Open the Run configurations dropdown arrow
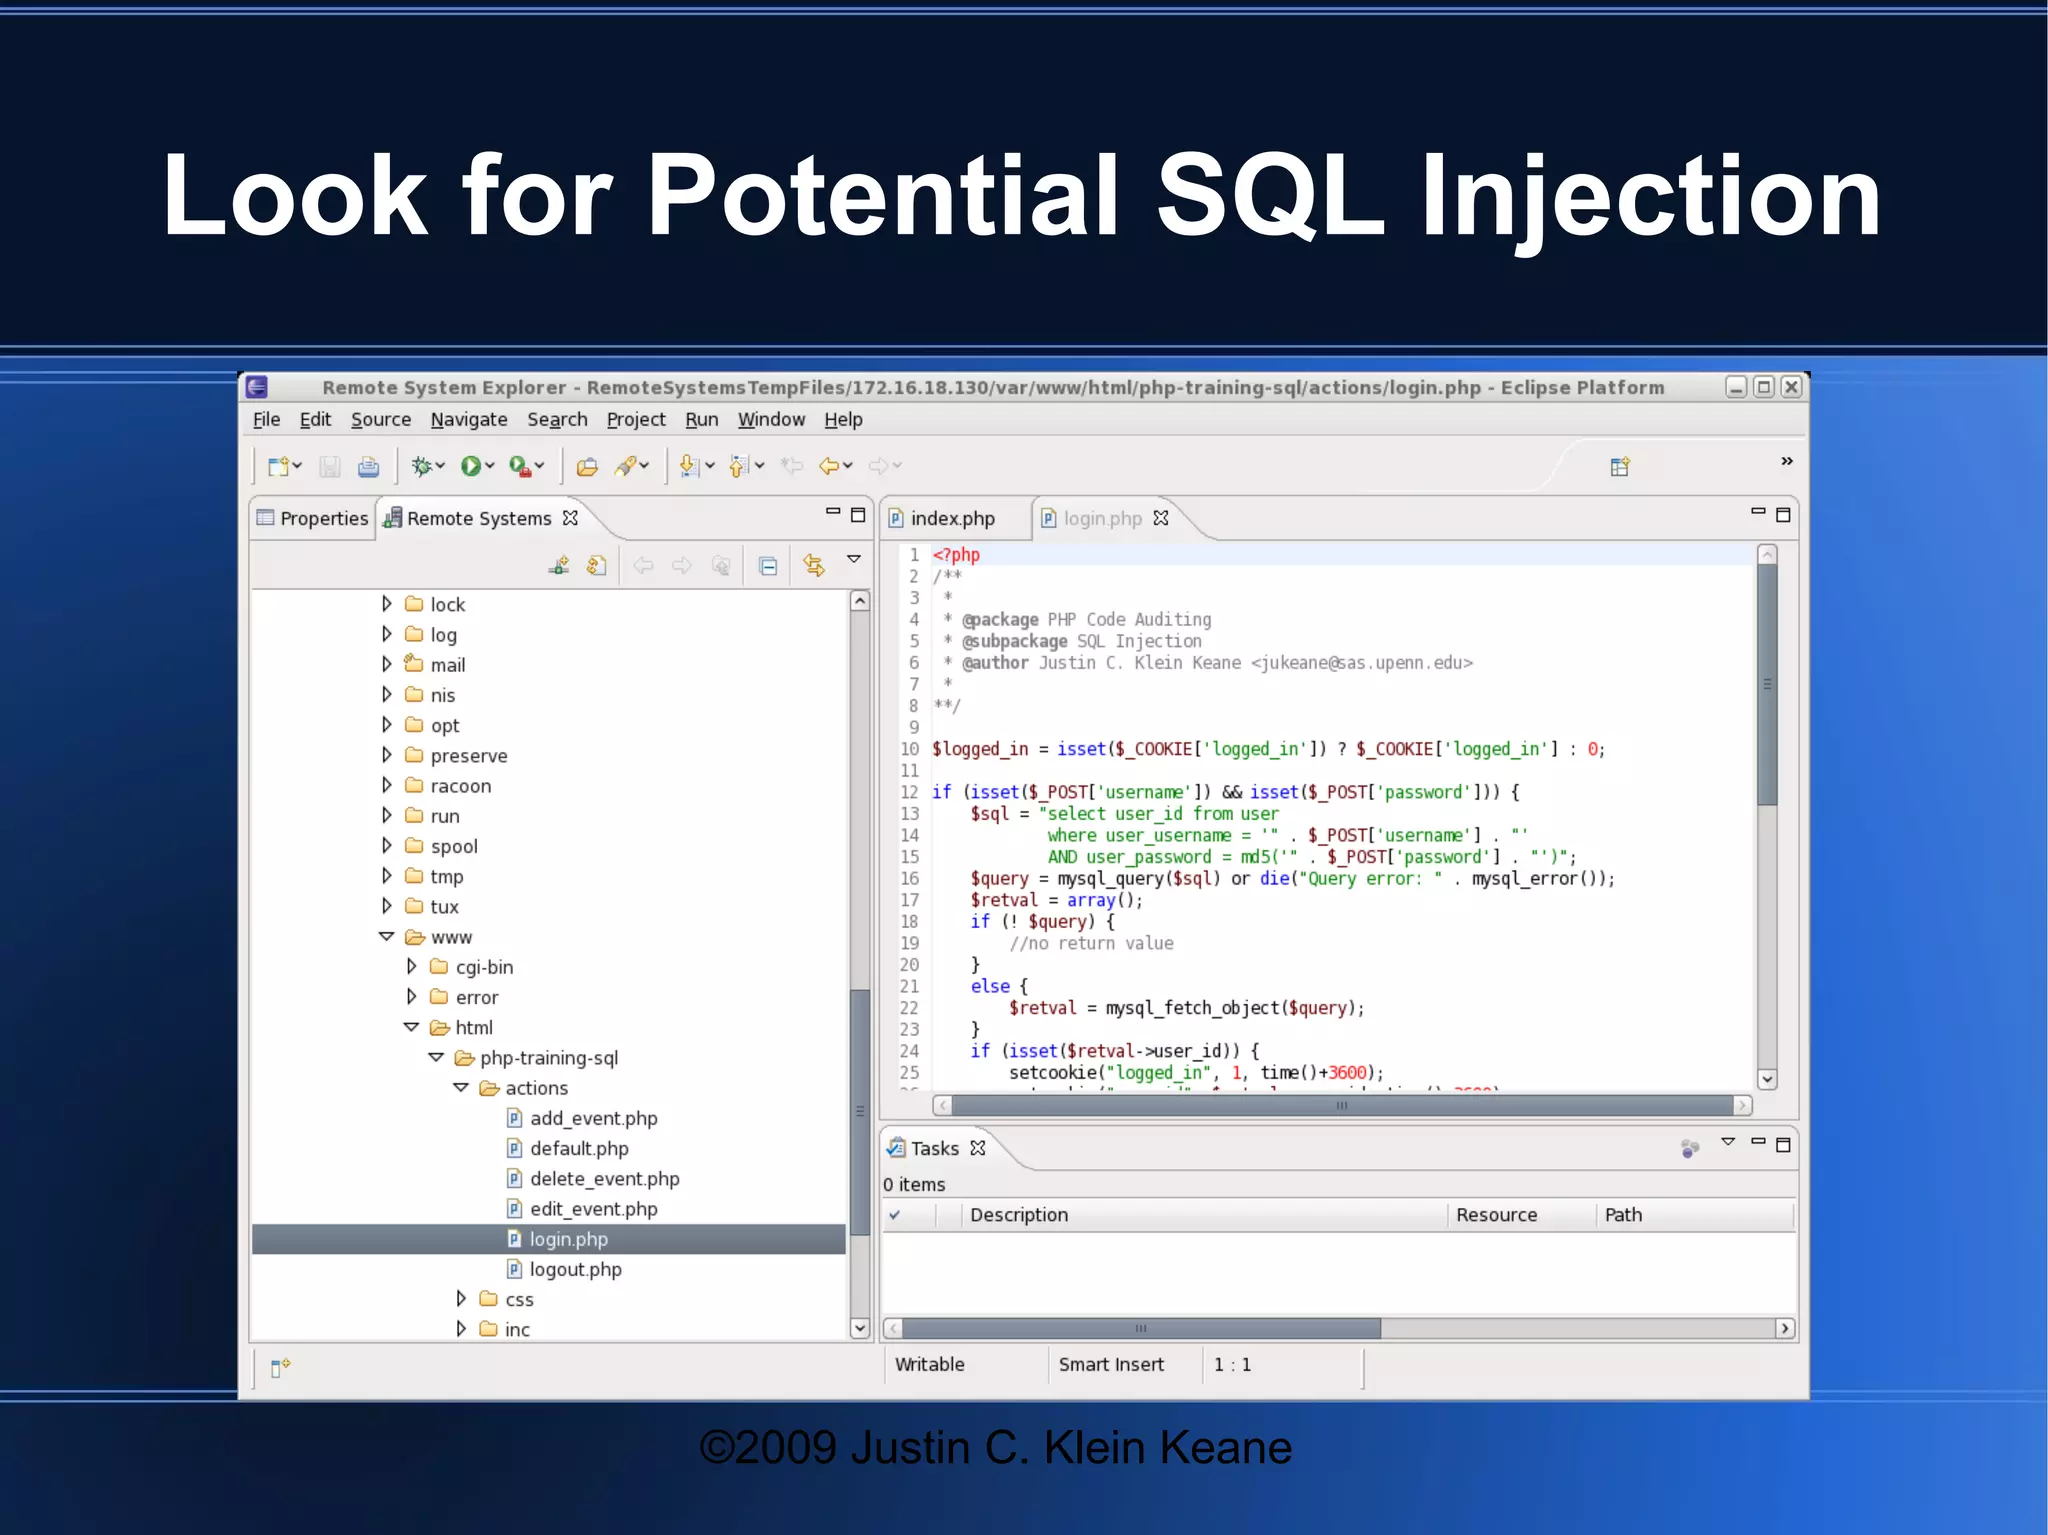This screenshot has height=1535, width=2048. point(489,466)
